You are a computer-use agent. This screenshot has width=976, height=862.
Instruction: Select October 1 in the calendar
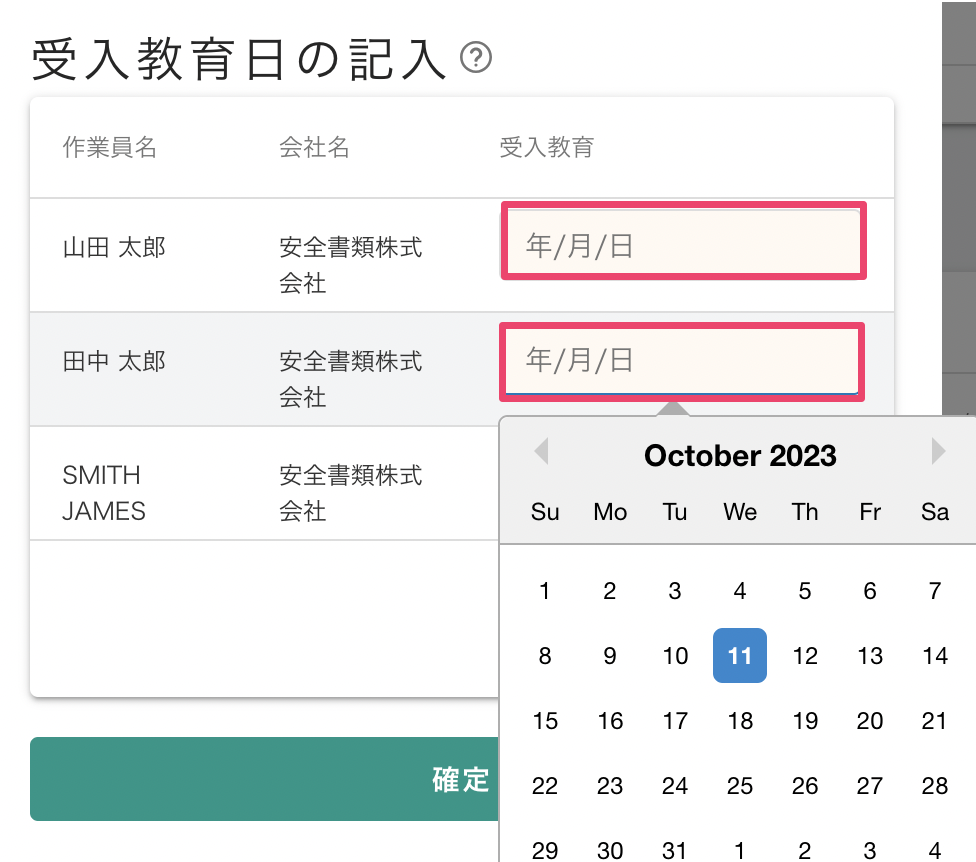pos(544,591)
